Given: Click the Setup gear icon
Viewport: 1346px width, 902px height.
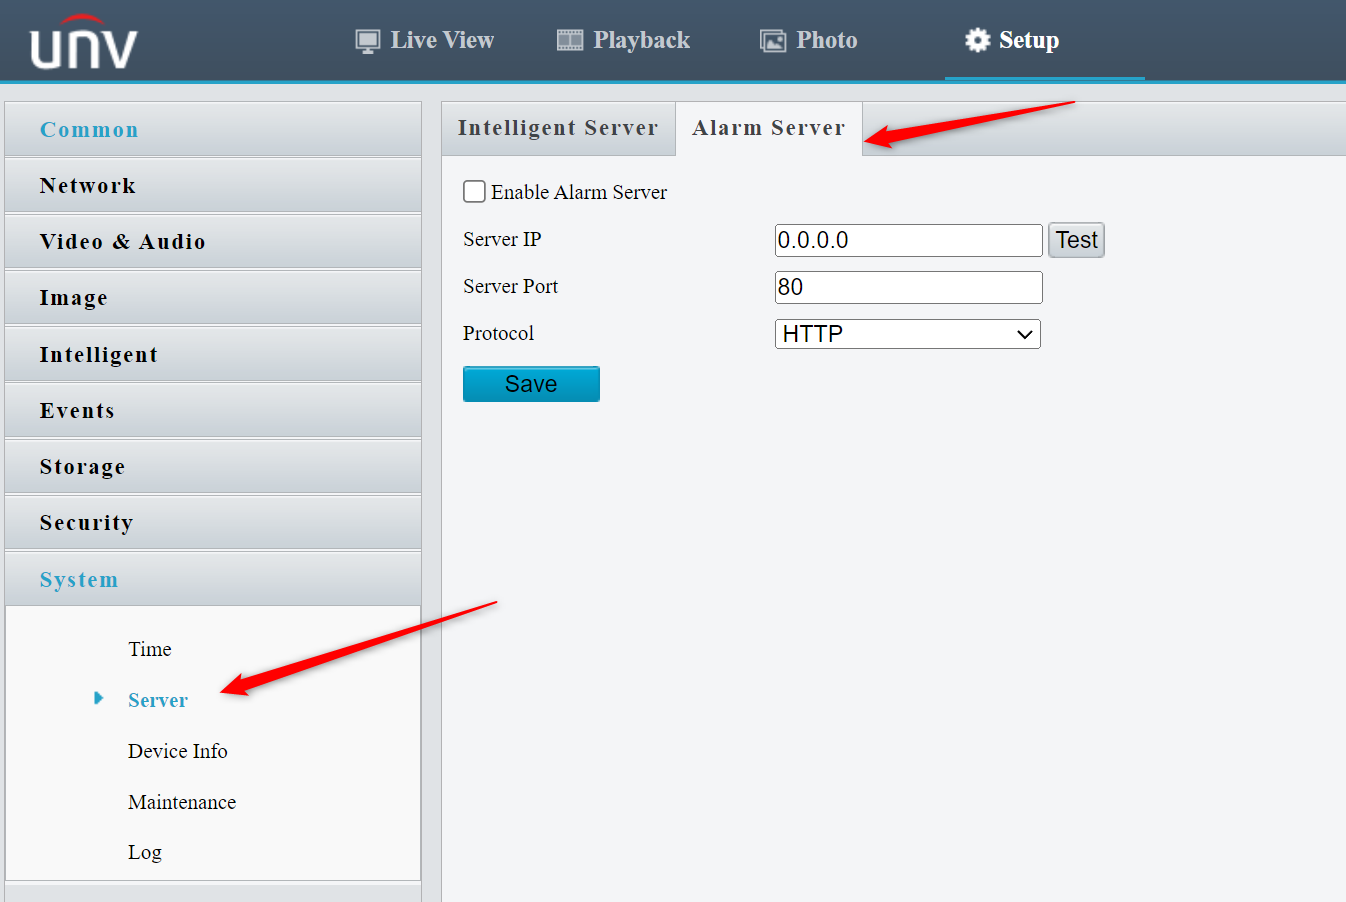Looking at the screenshot, I should [x=977, y=39].
